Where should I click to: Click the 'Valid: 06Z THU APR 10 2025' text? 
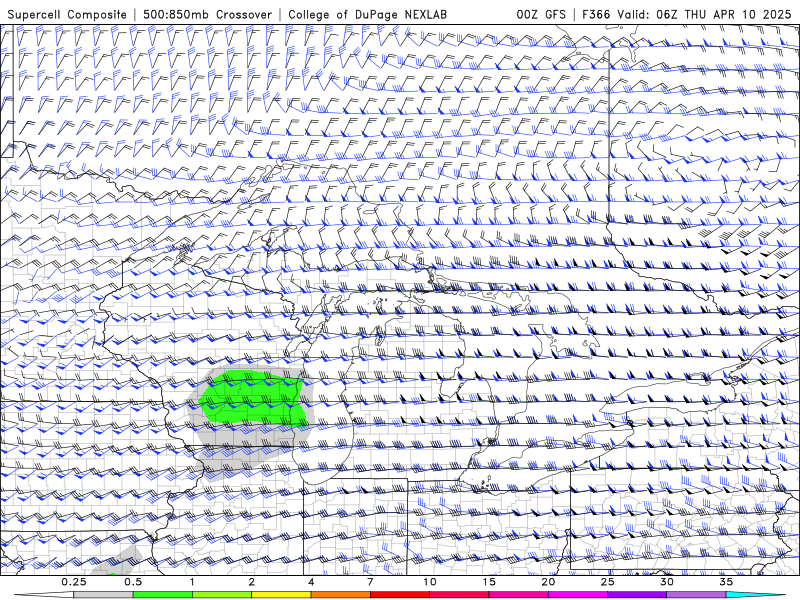point(704,14)
